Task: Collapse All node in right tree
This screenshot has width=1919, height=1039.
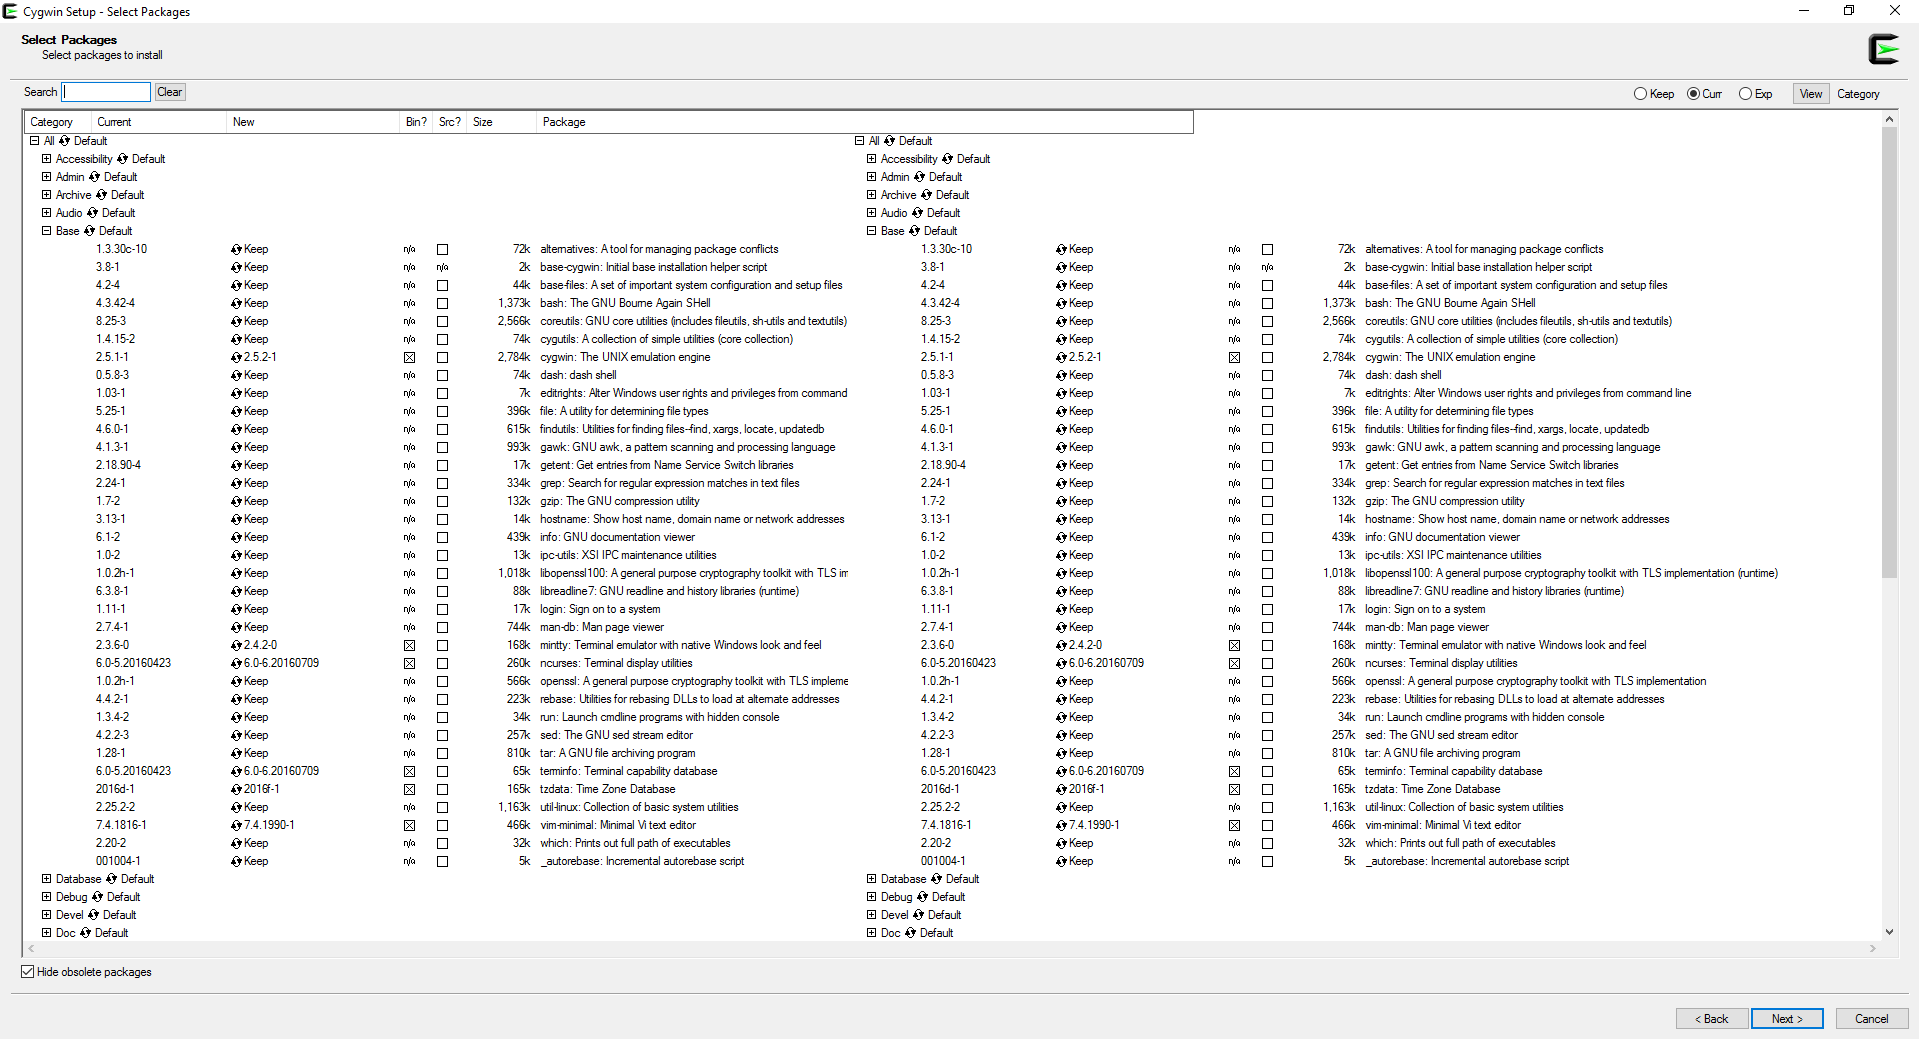Action: (859, 141)
